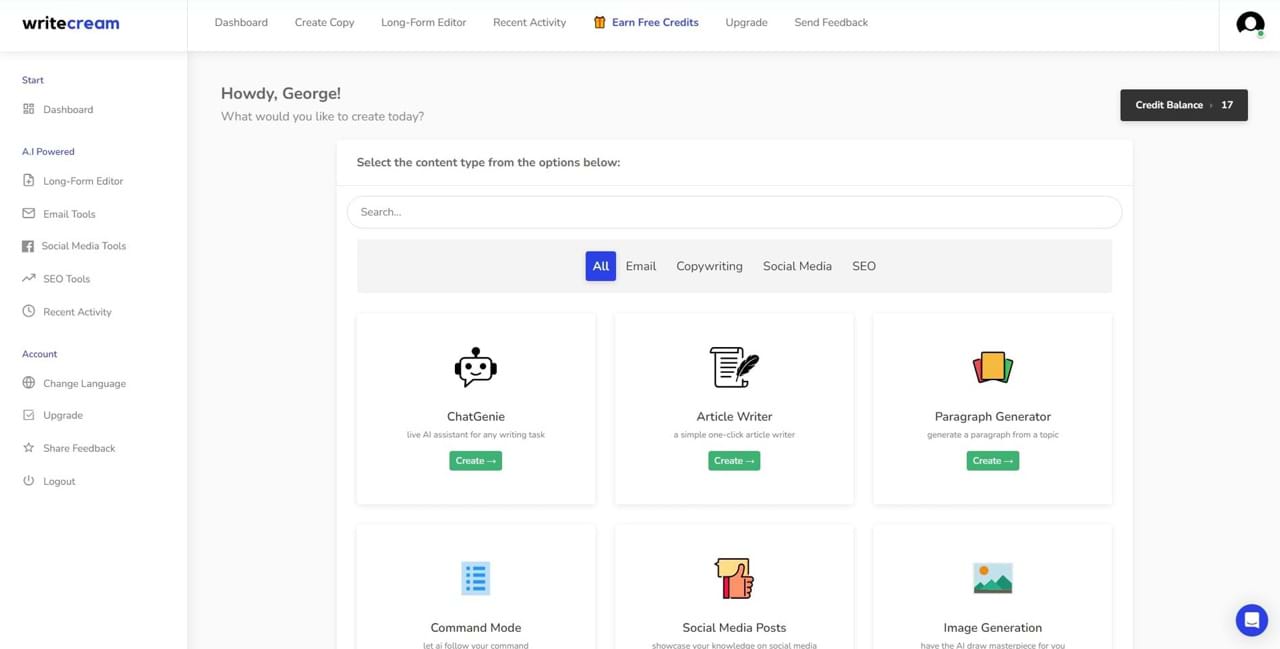
Task: Click Create button under Paragraph Generator
Action: [x=993, y=461]
